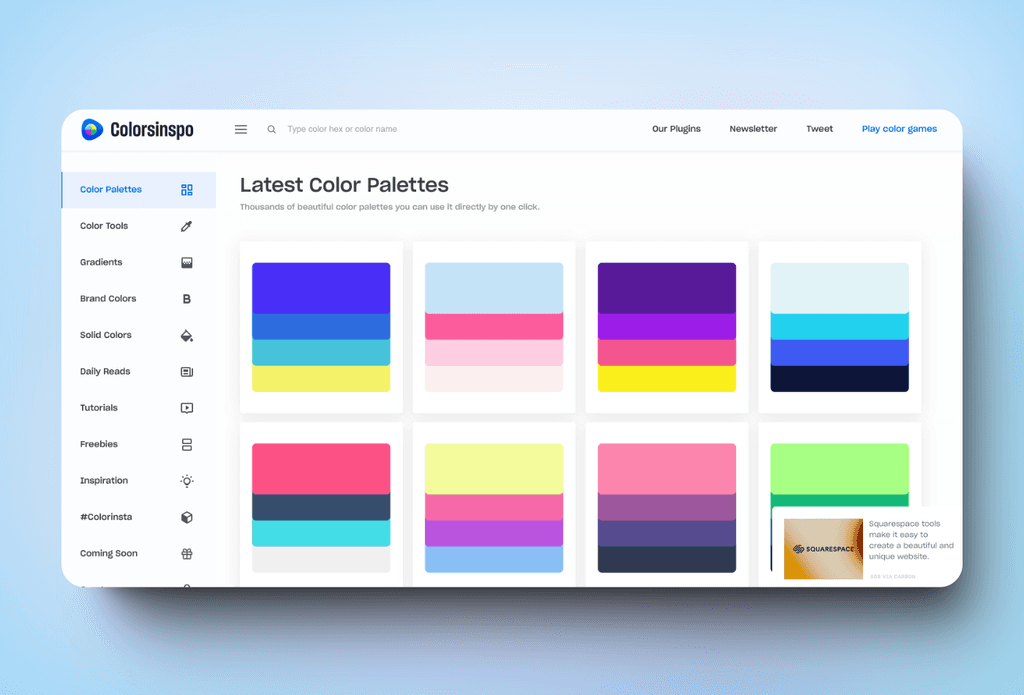
Task: Click the Colorsinspo logo icon
Action: (x=93, y=129)
